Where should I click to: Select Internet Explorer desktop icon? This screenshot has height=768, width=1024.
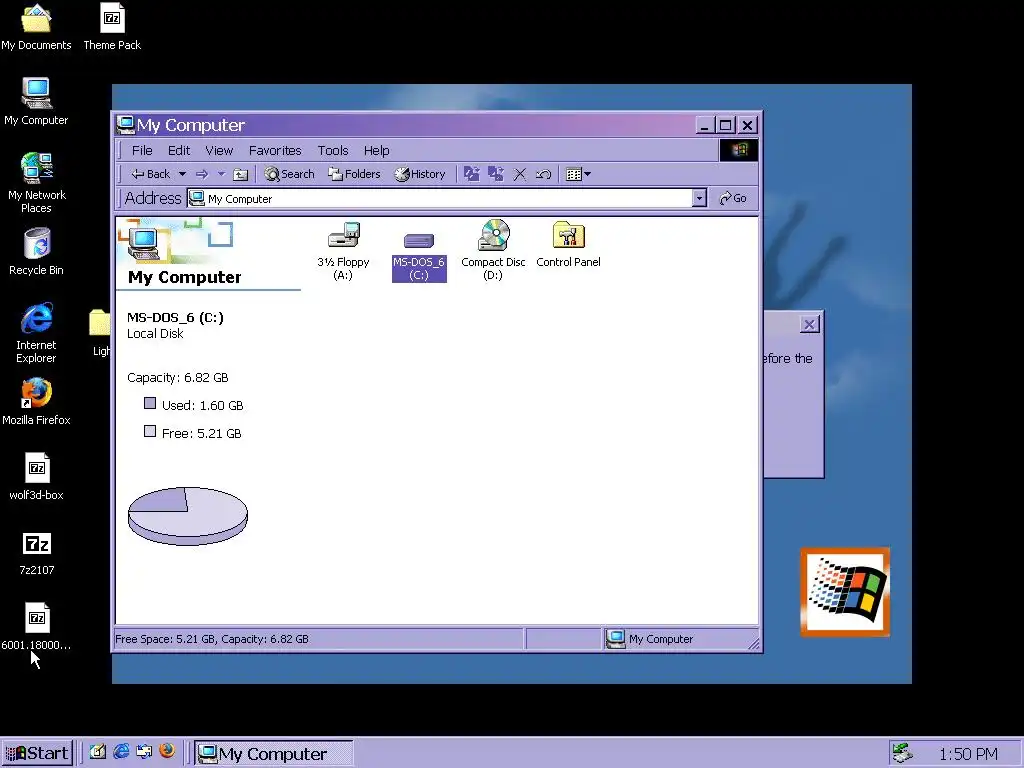coord(36,333)
